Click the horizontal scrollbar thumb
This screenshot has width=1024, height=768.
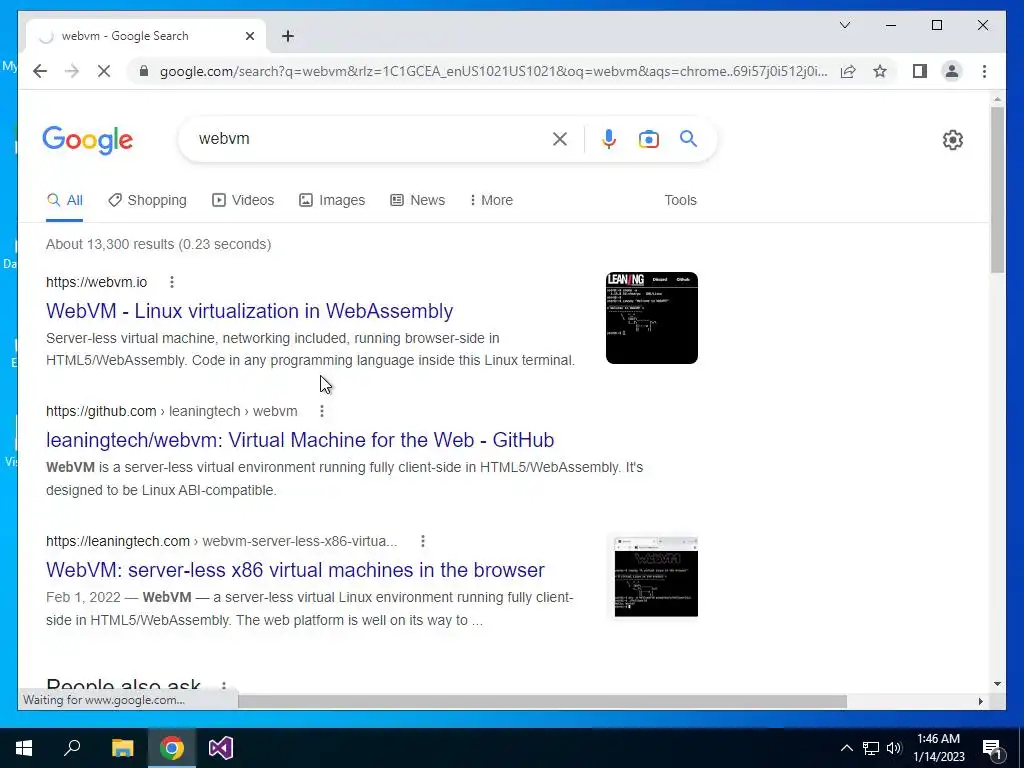point(542,701)
